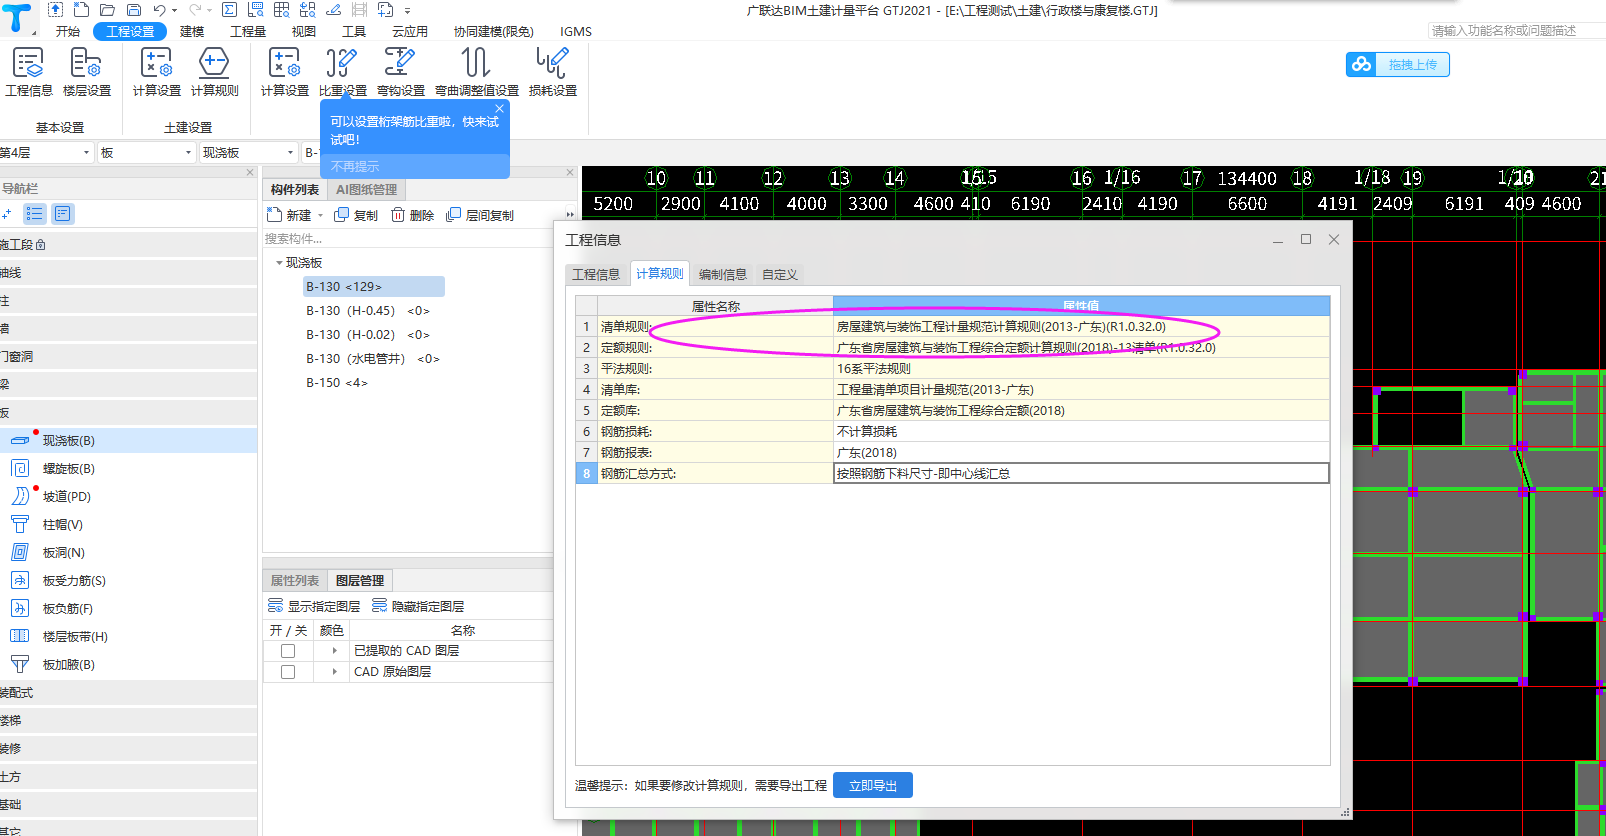1606x836 pixels.
Task: Select 坡道(PD) in navigation panel
Action: (x=66, y=497)
